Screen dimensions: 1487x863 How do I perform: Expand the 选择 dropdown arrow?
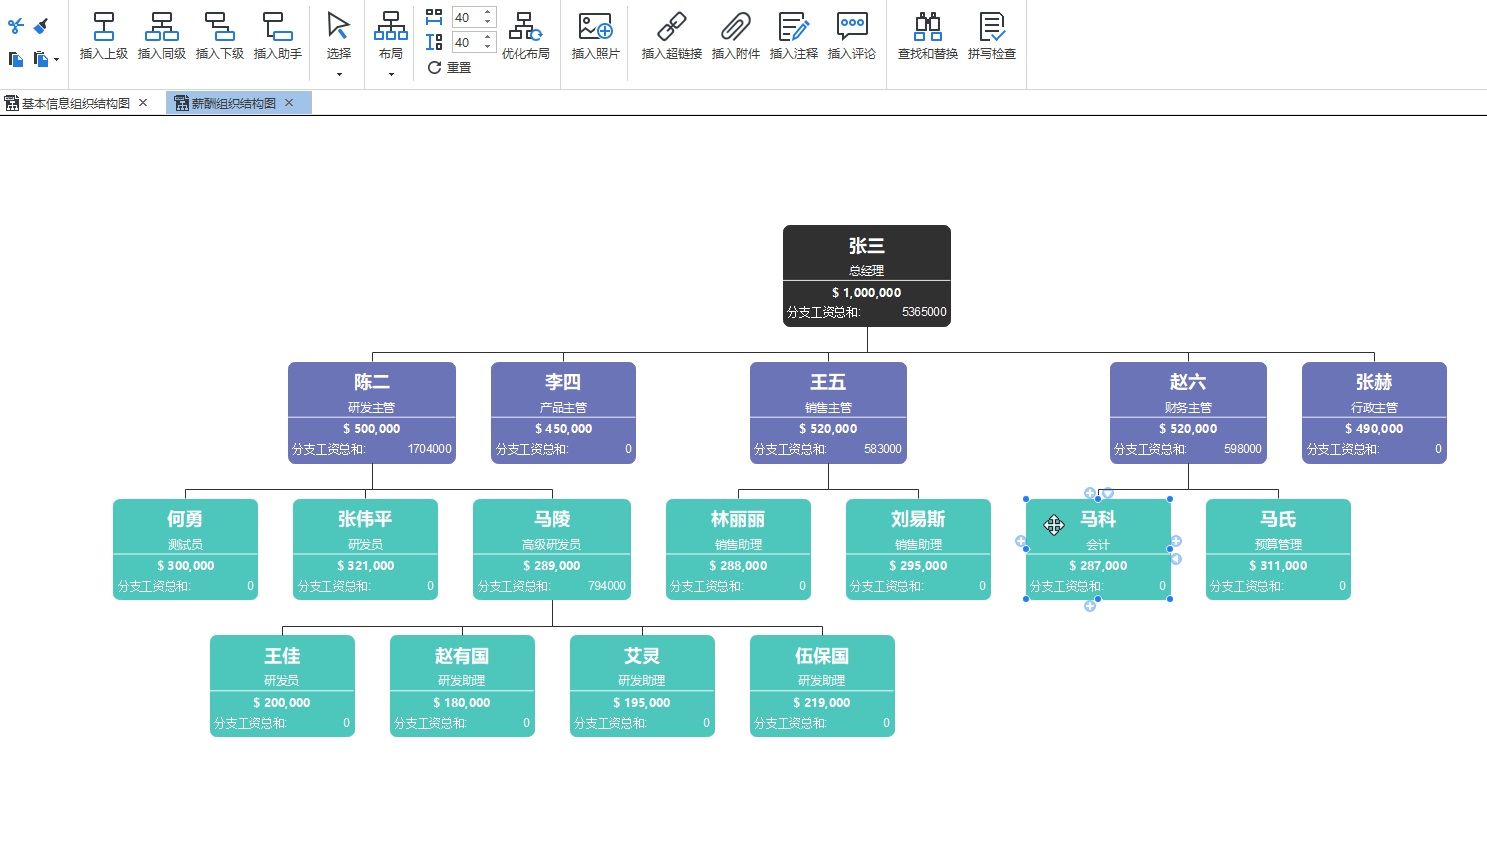(339, 74)
